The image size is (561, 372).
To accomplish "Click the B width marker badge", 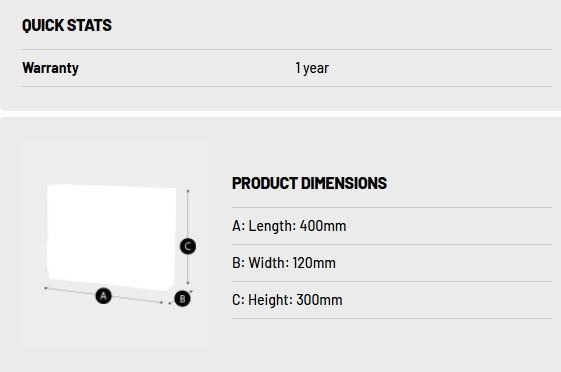I will (x=182, y=299).
